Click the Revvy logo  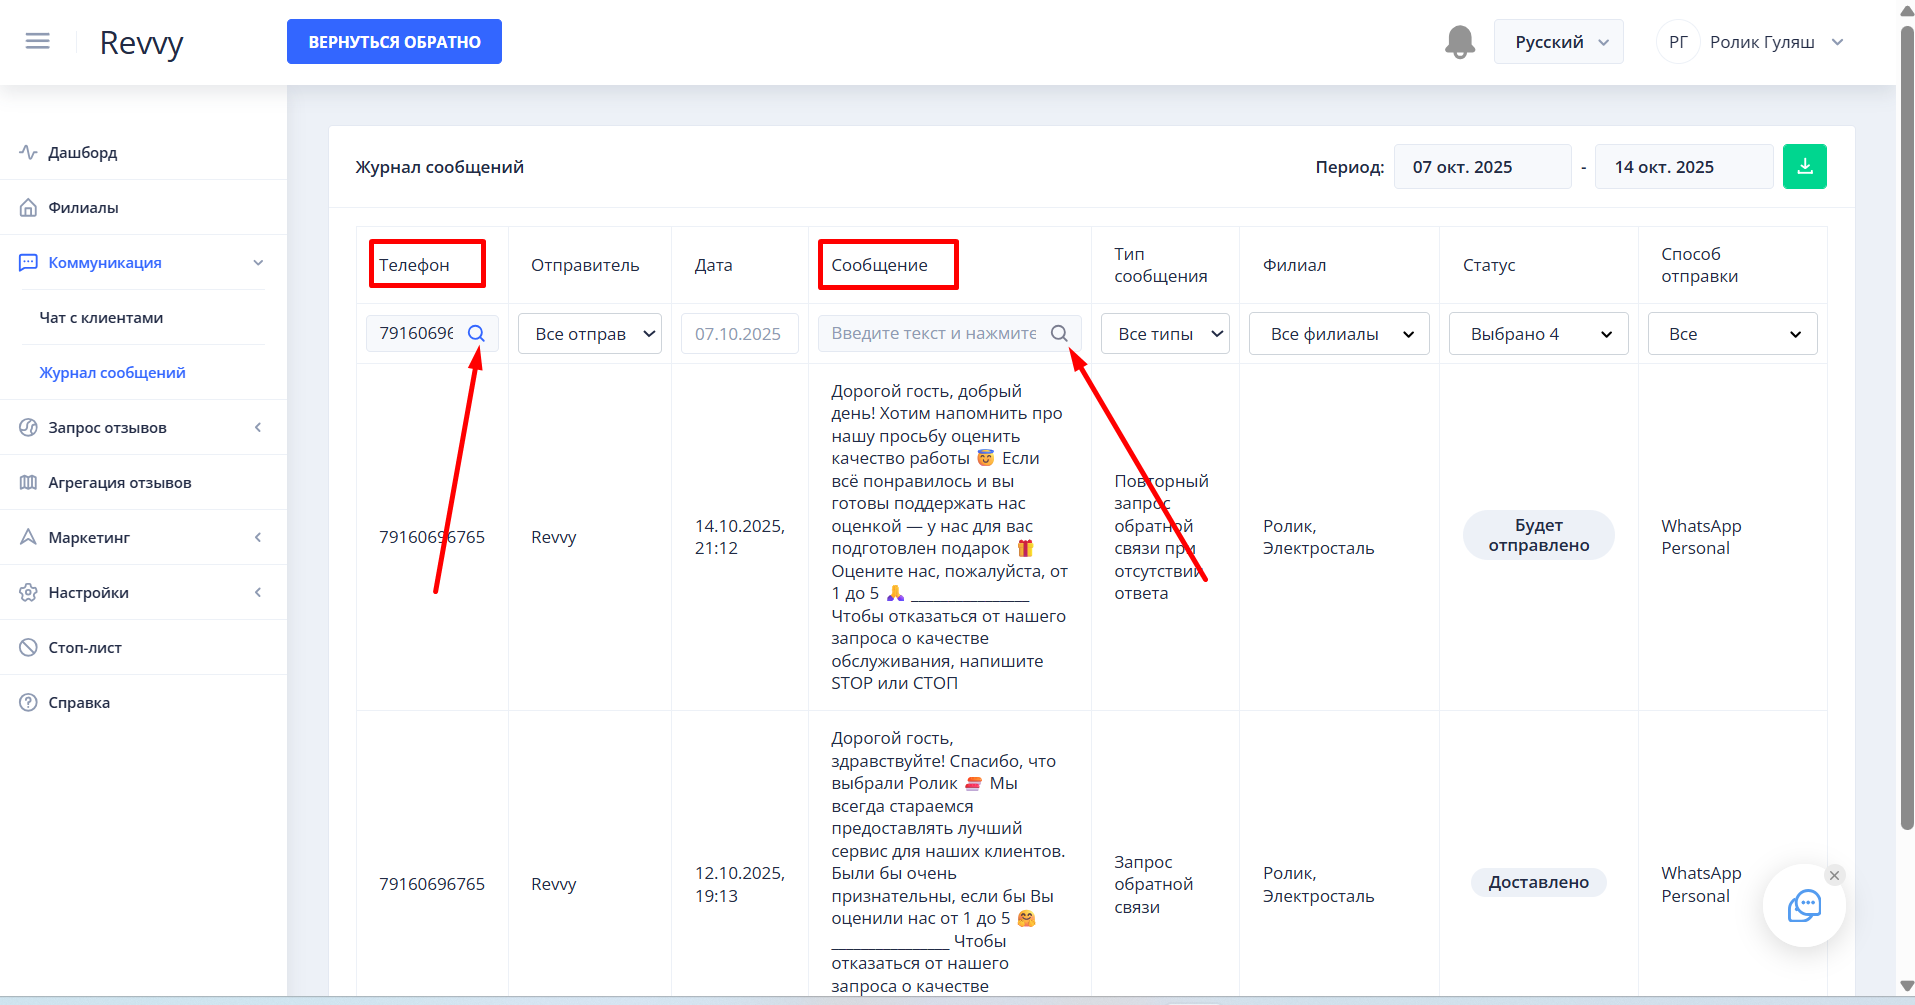pyautogui.click(x=141, y=43)
